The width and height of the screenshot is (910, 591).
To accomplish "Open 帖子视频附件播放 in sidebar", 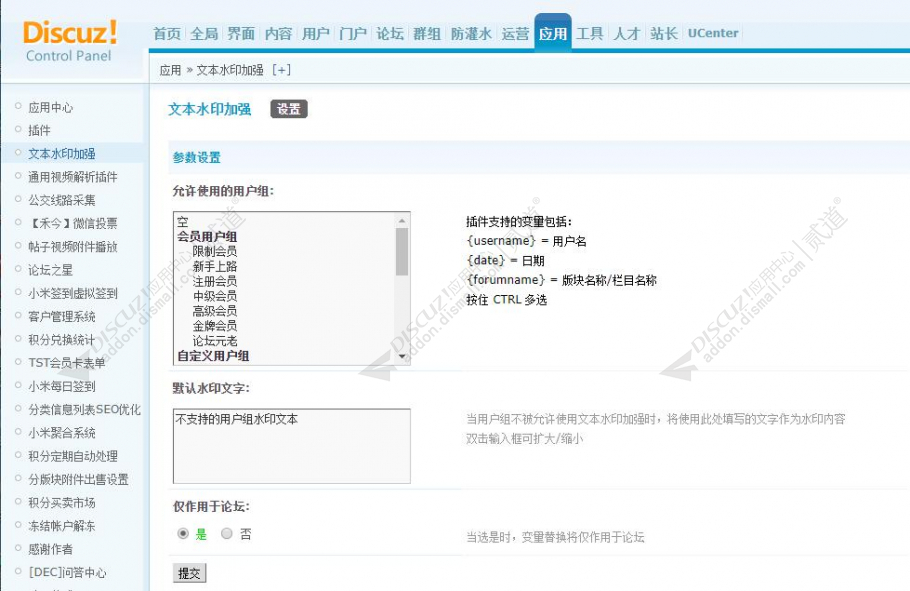I will pos(73,247).
